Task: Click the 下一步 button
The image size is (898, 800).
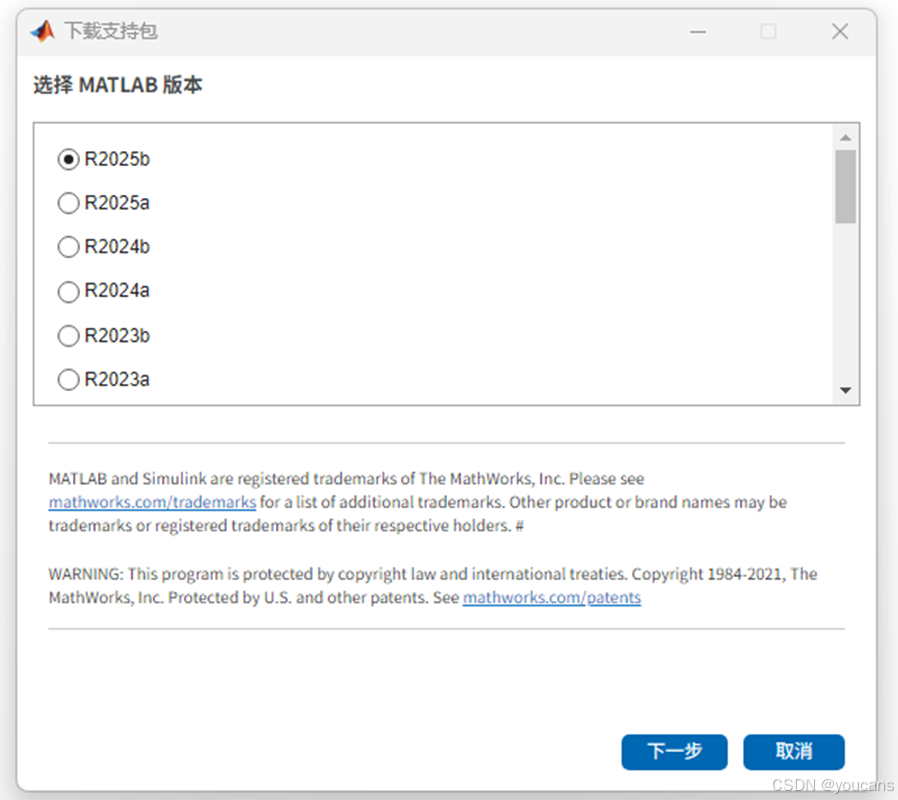Action: (x=674, y=751)
